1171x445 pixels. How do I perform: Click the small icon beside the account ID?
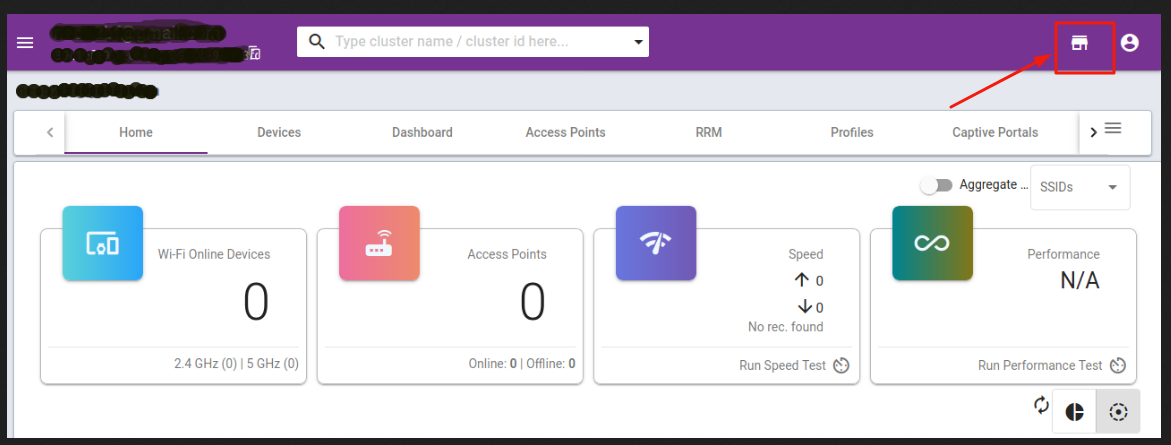[x=255, y=53]
